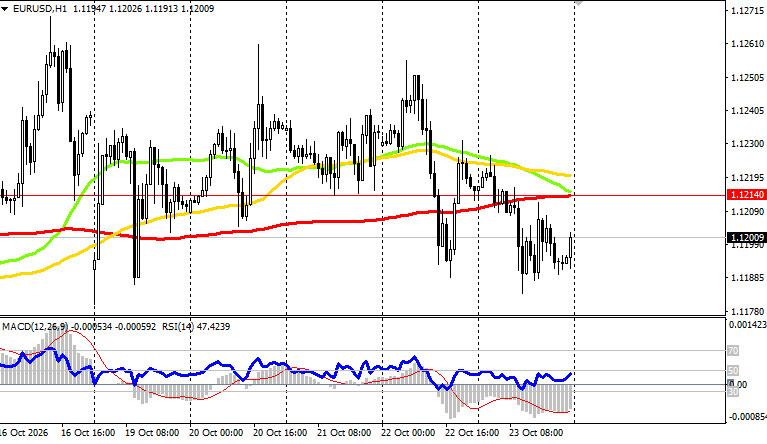Screen dimensions: 767x444
Task: Open the chart menu triangle beside EURUSD,H1
Action: point(4,9)
